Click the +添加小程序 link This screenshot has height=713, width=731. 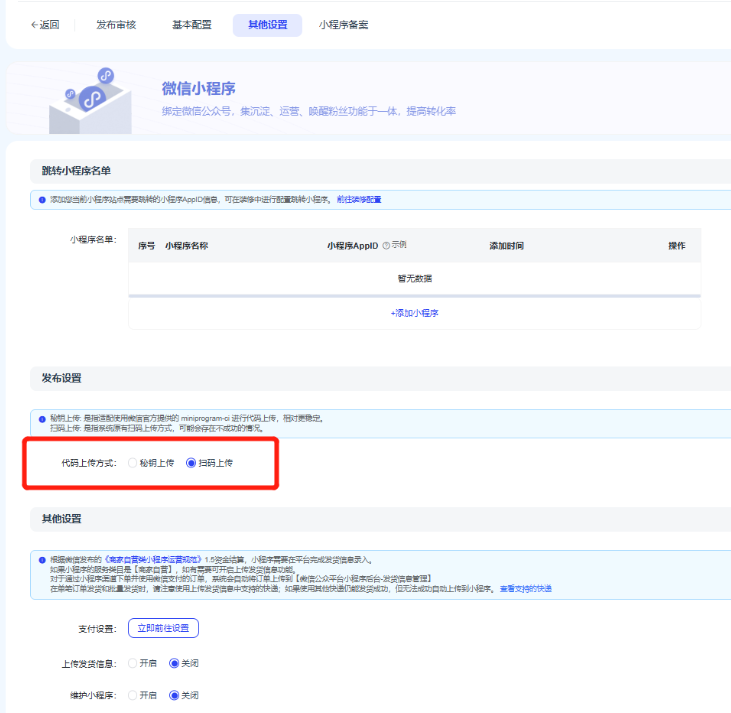click(414, 313)
